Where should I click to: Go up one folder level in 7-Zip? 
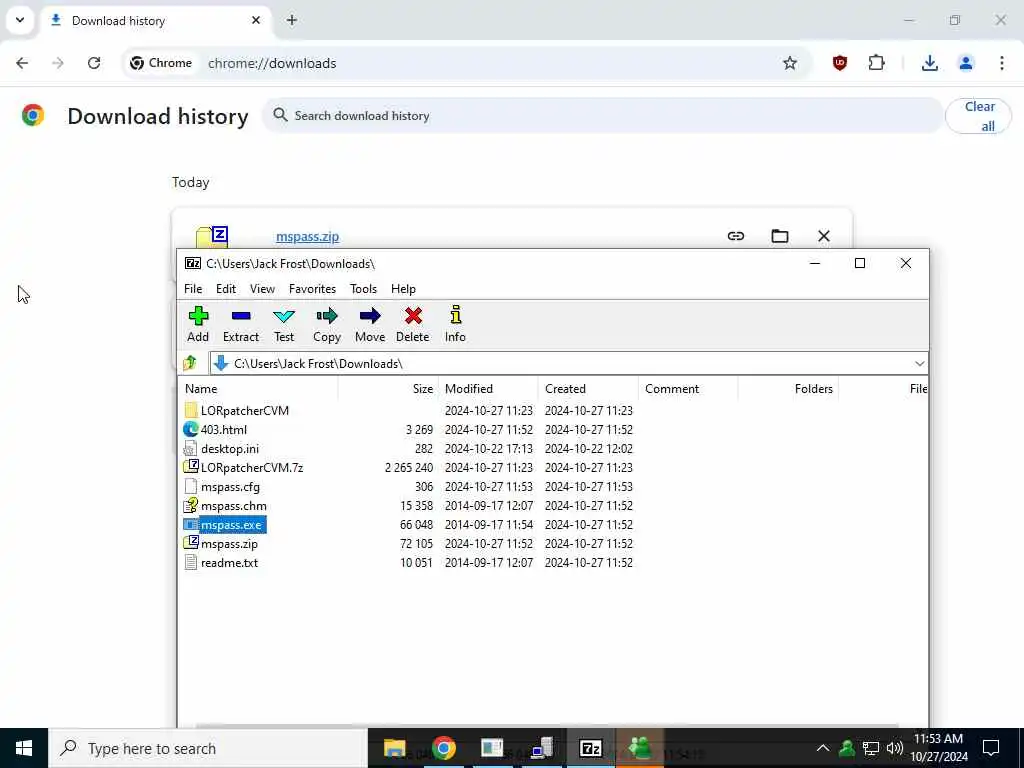(x=190, y=363)
